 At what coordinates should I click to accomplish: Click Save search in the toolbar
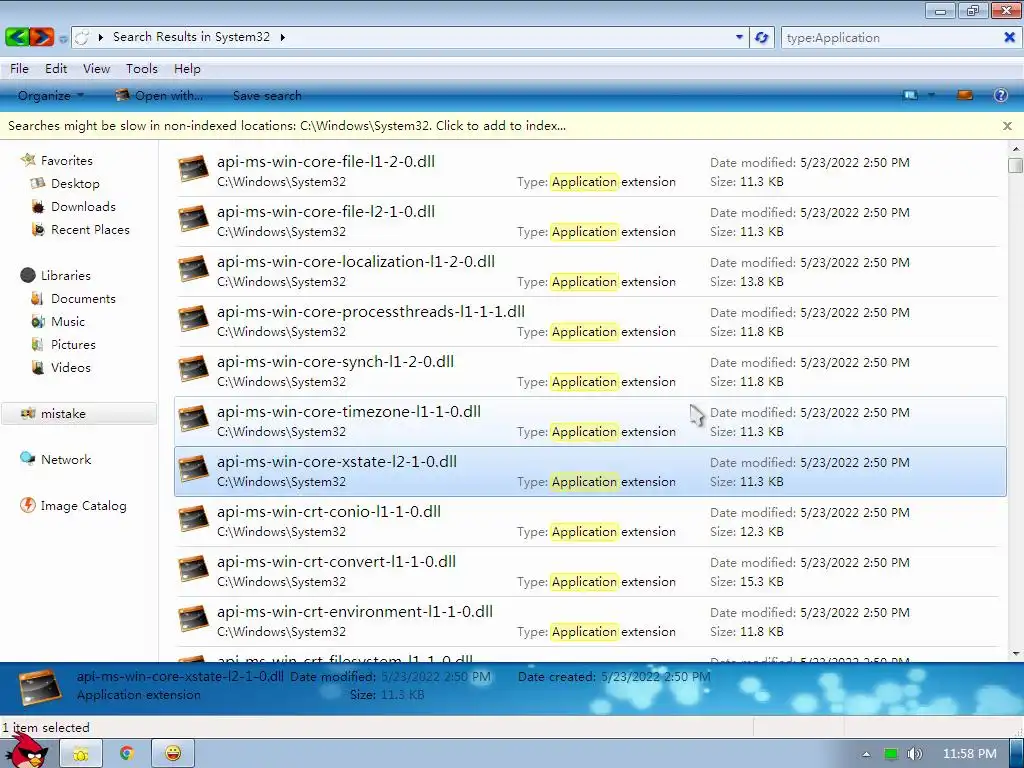267,95
